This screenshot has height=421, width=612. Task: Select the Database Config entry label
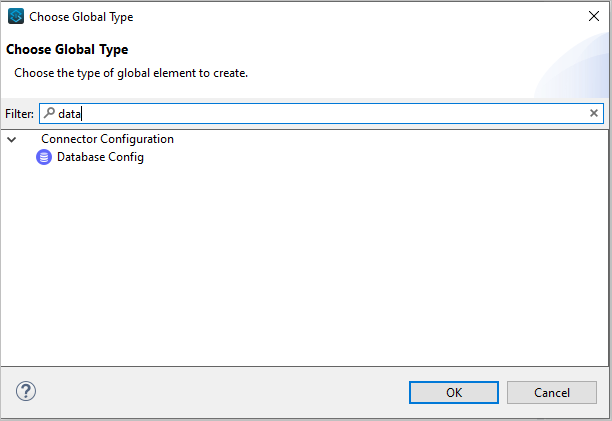(100, 157)
